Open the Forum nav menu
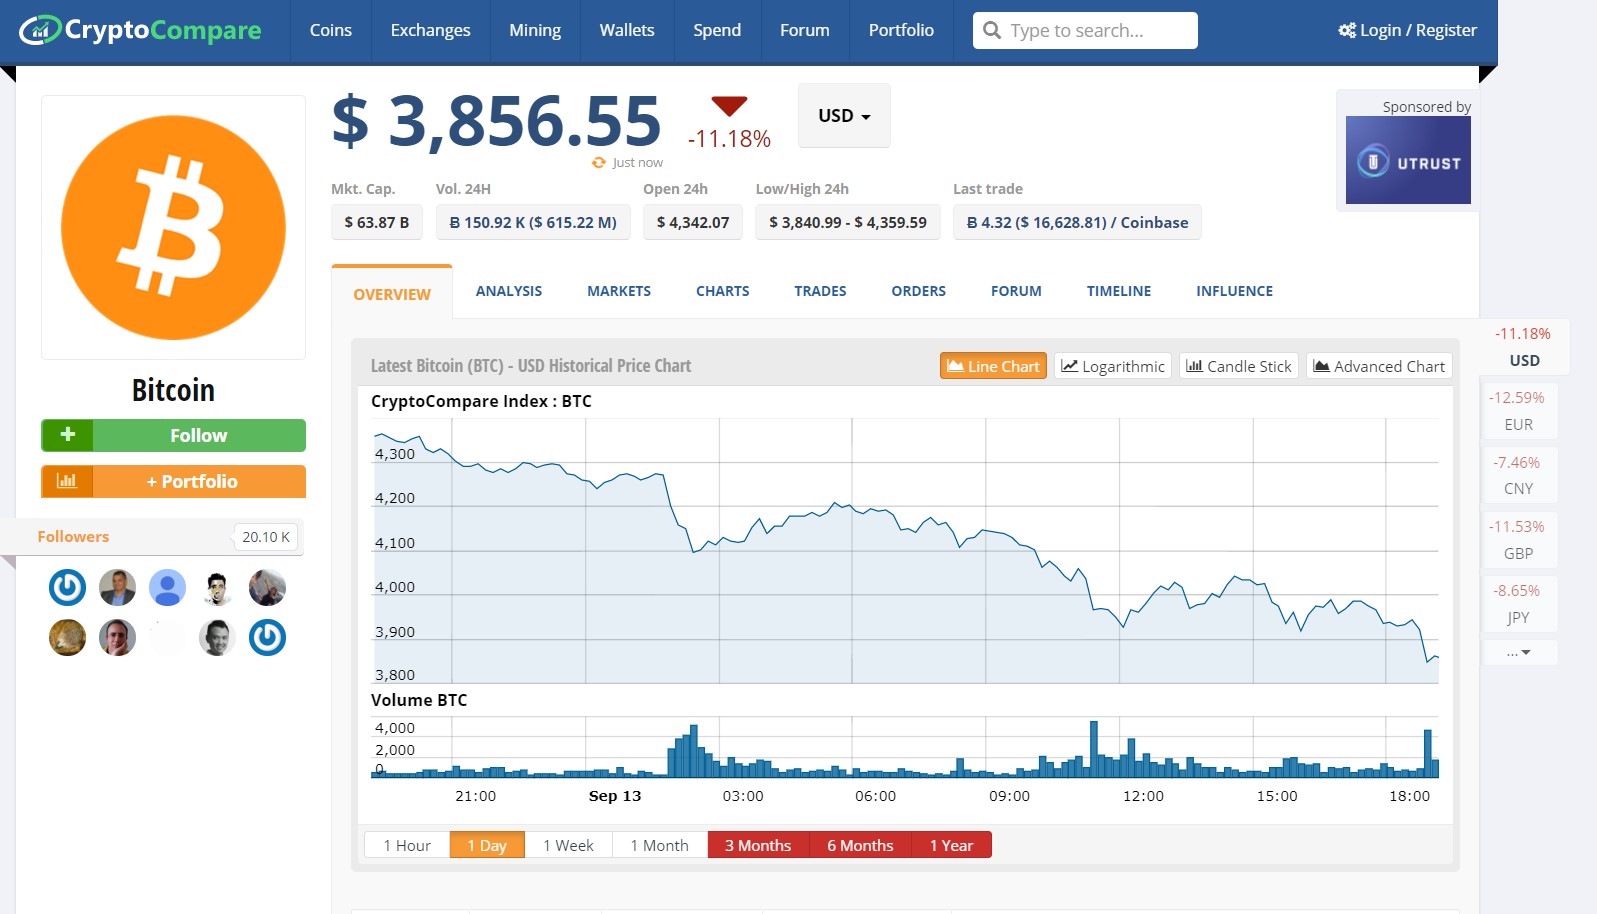 pos(805,30)
